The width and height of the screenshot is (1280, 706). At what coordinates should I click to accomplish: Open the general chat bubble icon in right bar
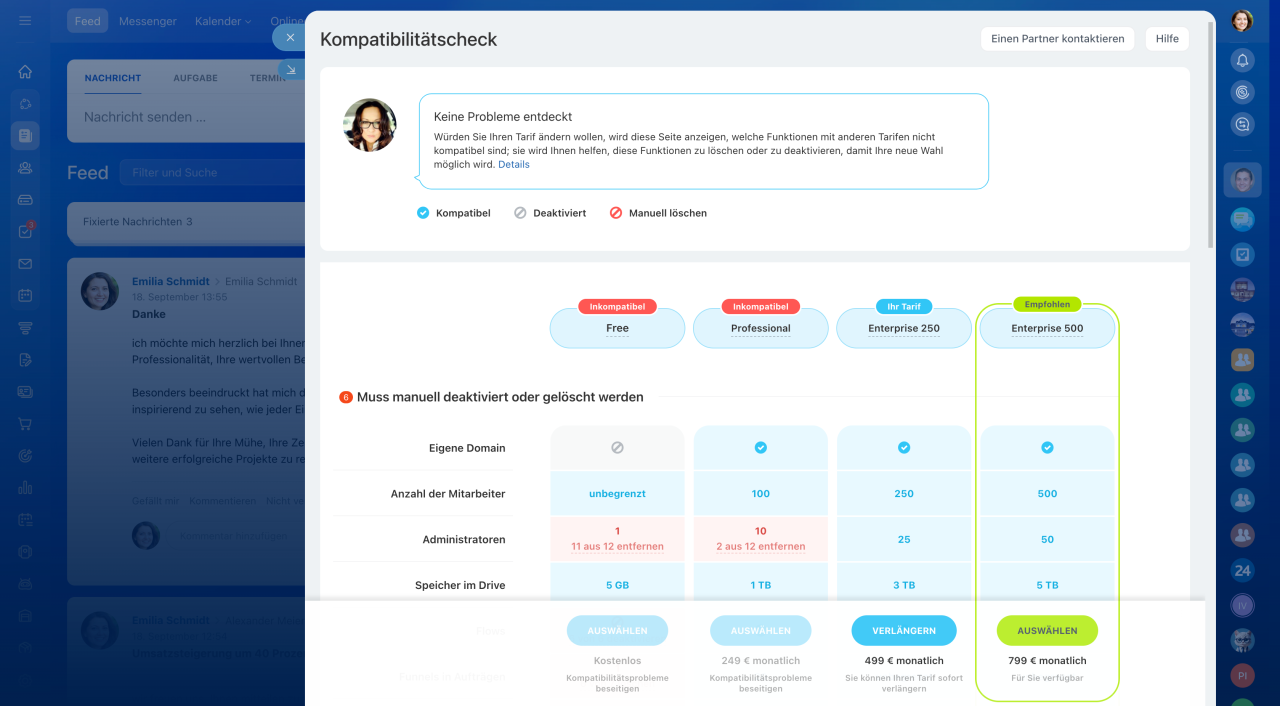click(x=1242, y=219)
